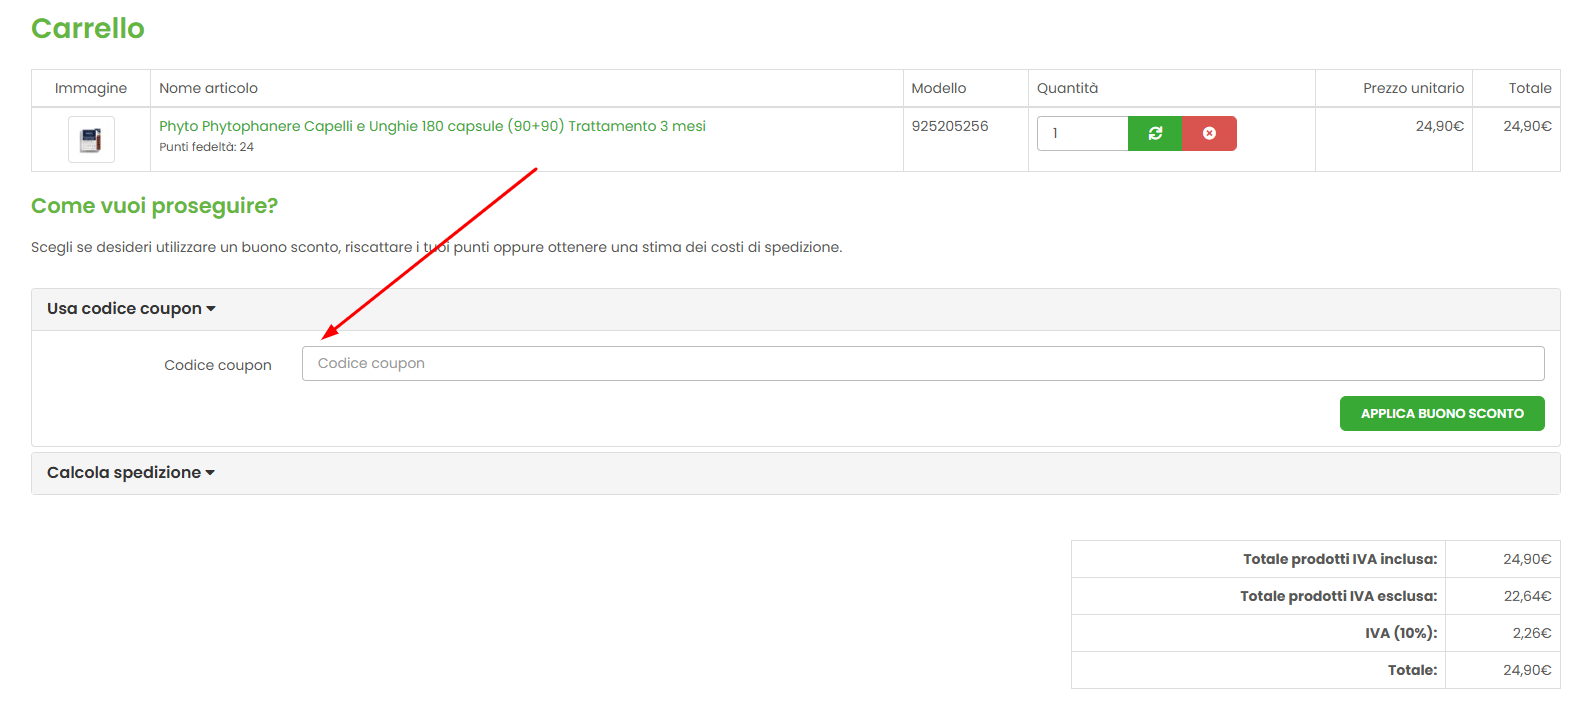This screenshot has height=712, width=1587.
Task: Select the Quantità column header
Action: pos(1067,88)
